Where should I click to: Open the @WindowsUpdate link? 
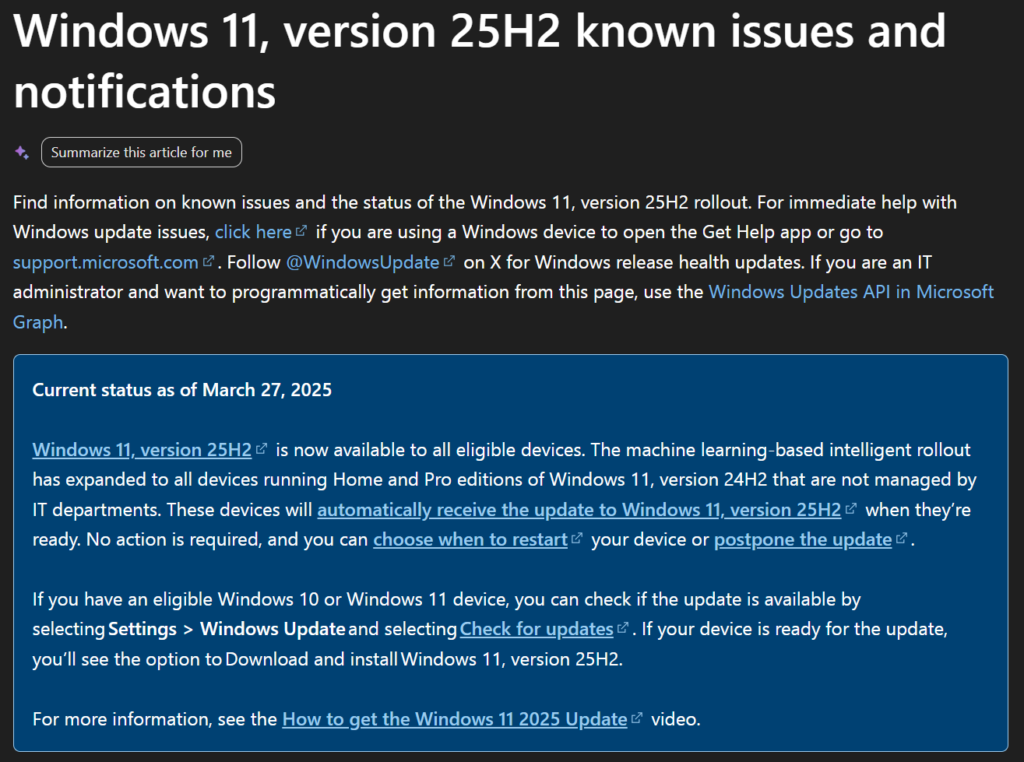point(362,262)
